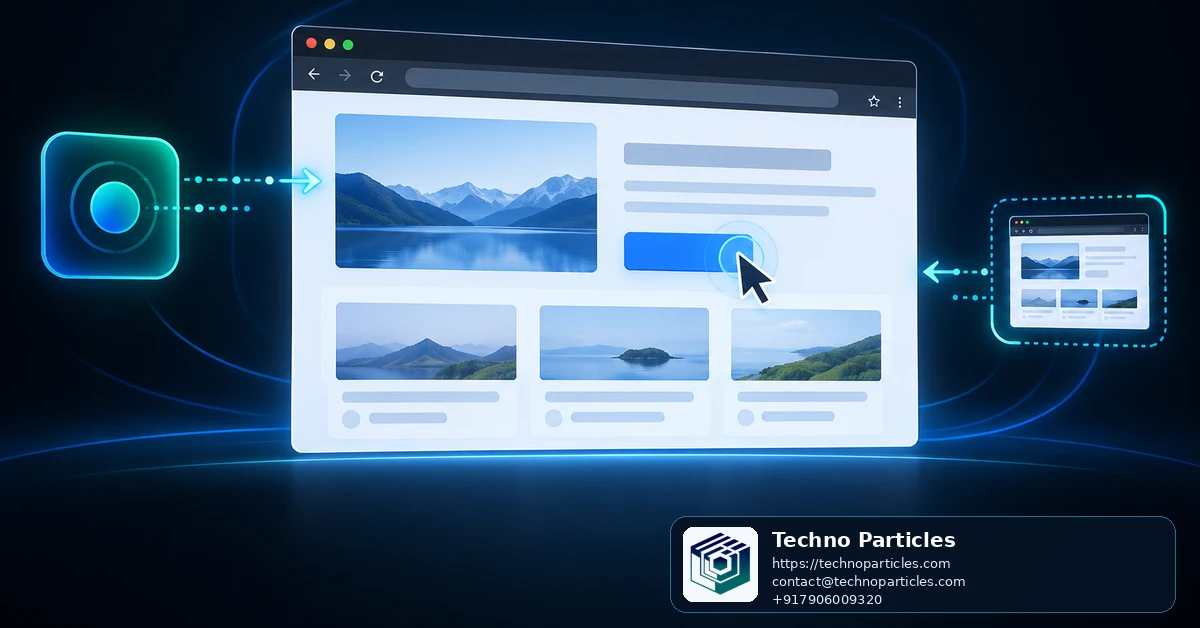Screen dimensions: 1200x628
Task: Open the mountain peak card image
Action: pos(426,342)
